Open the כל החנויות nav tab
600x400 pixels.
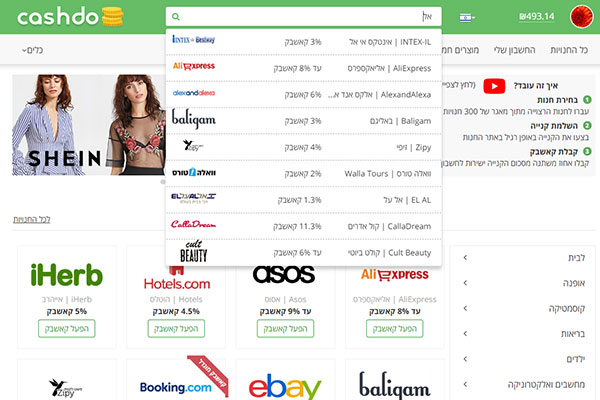pyautogui.click(x=569, y=50)
